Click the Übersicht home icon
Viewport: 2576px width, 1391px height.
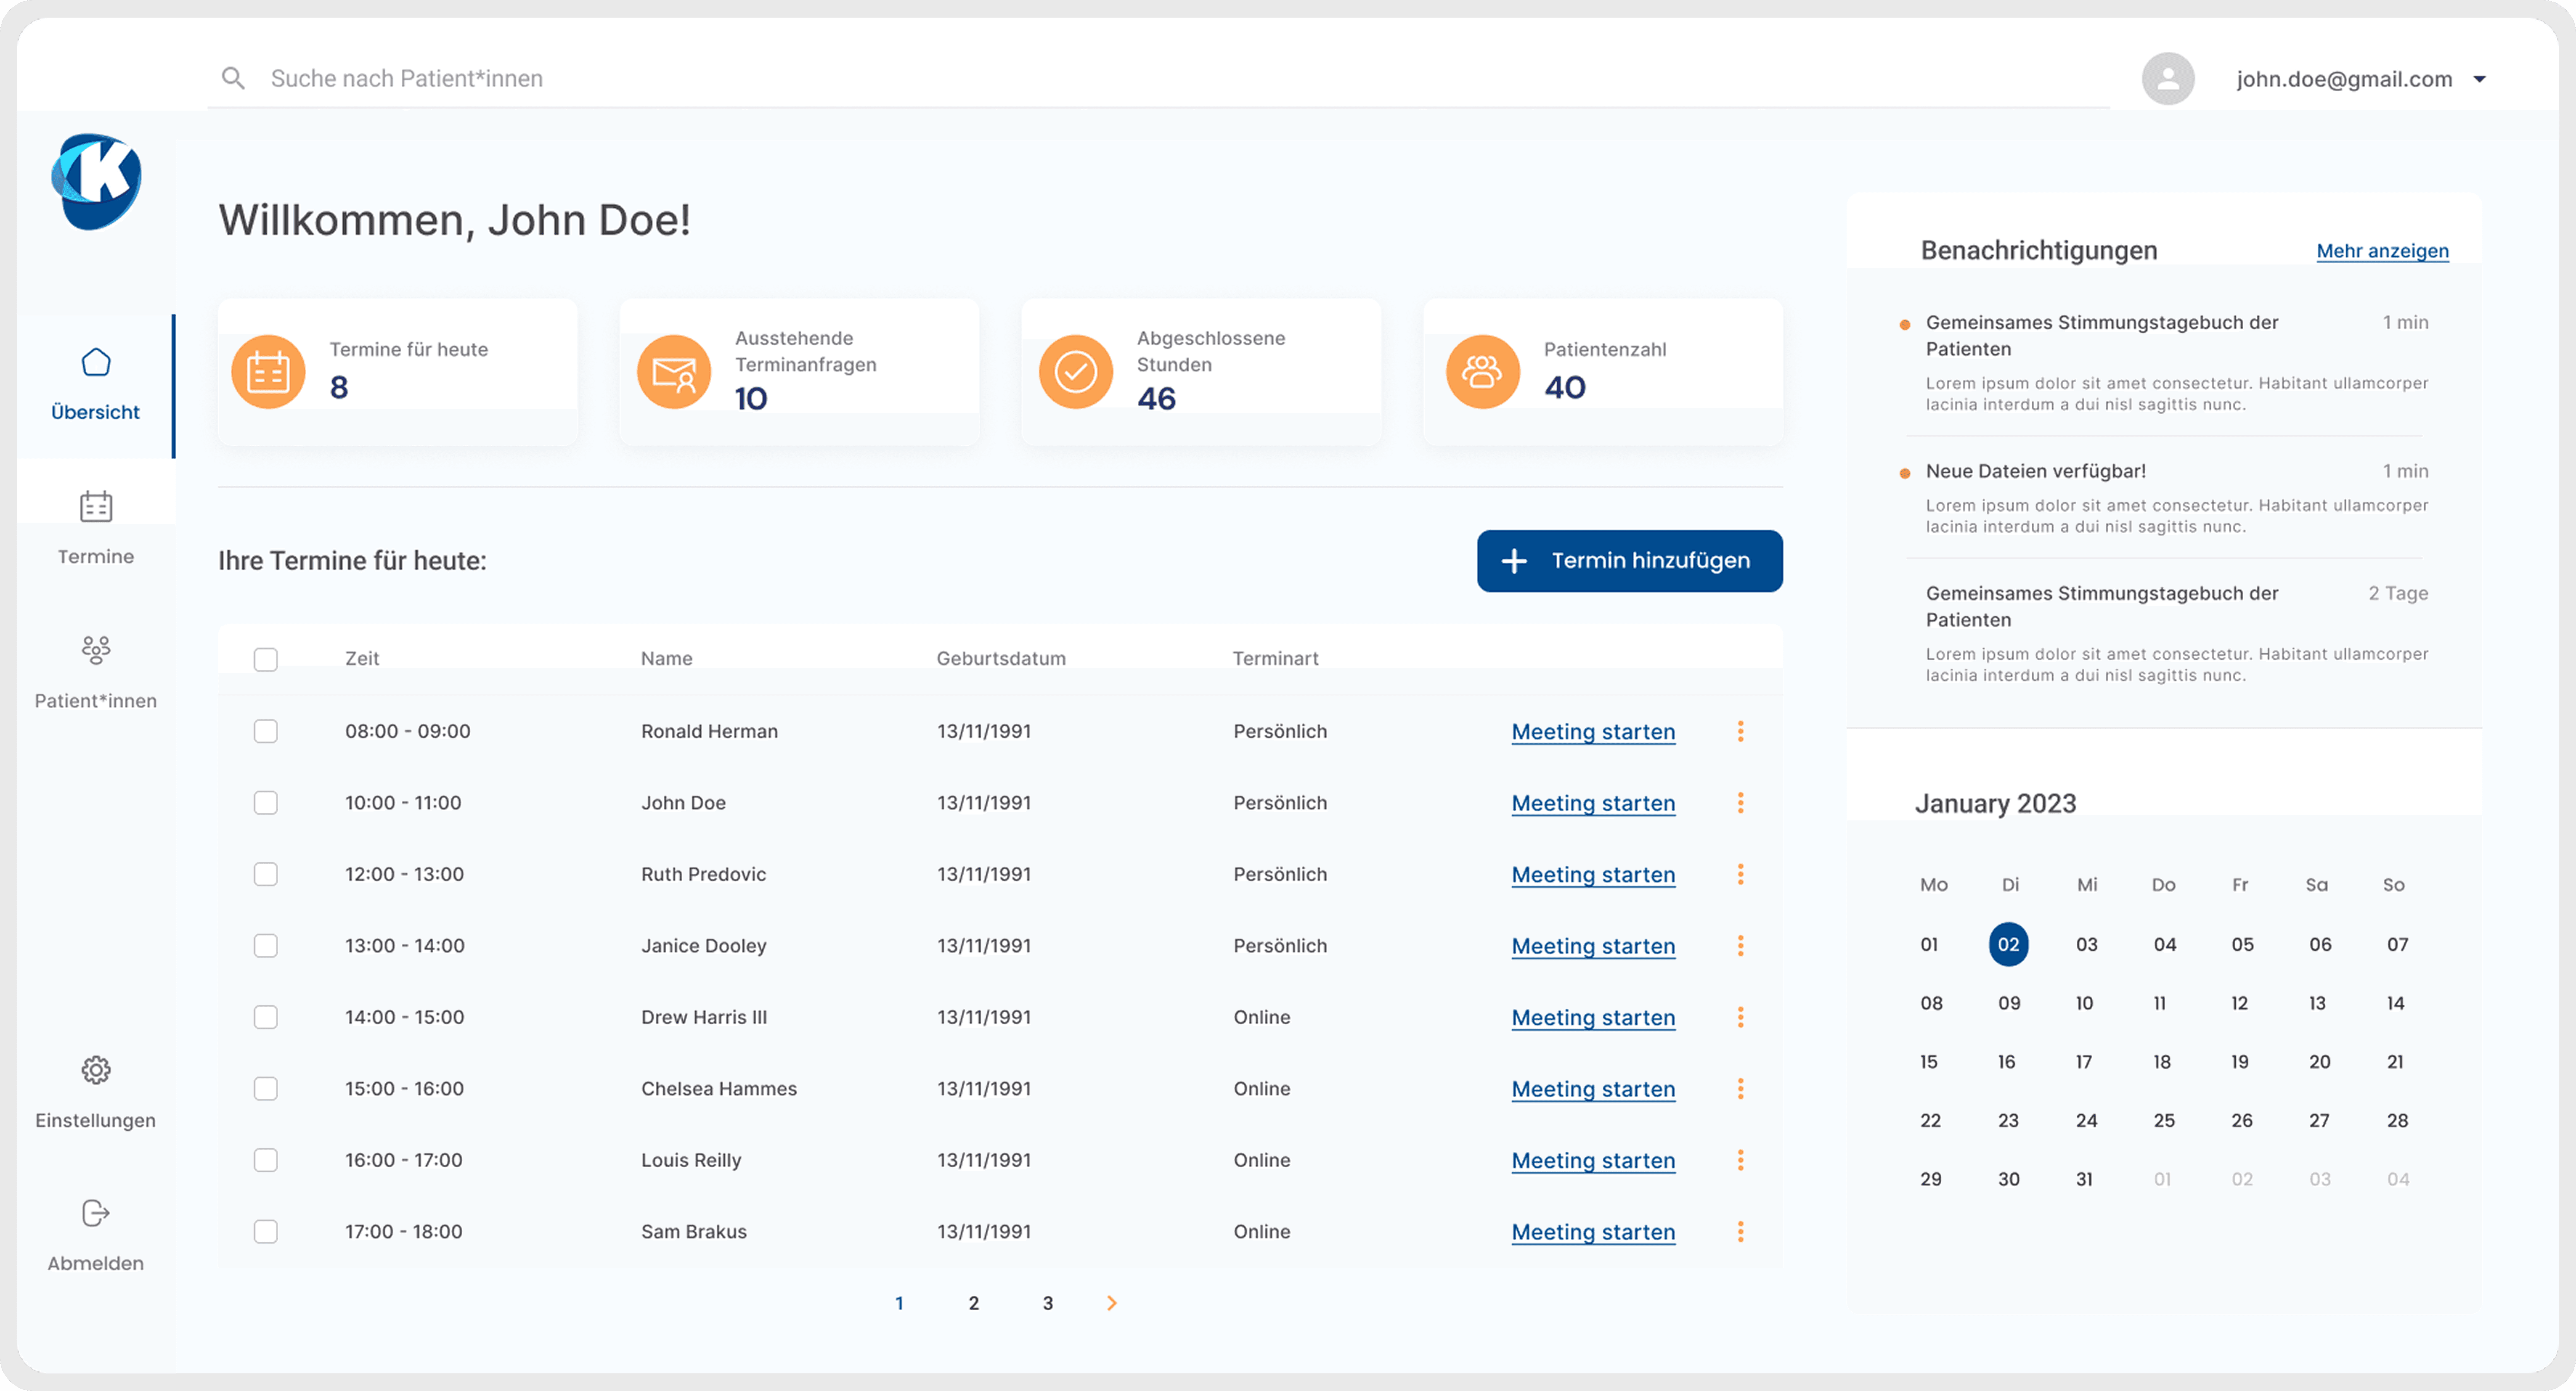point(96,362)
